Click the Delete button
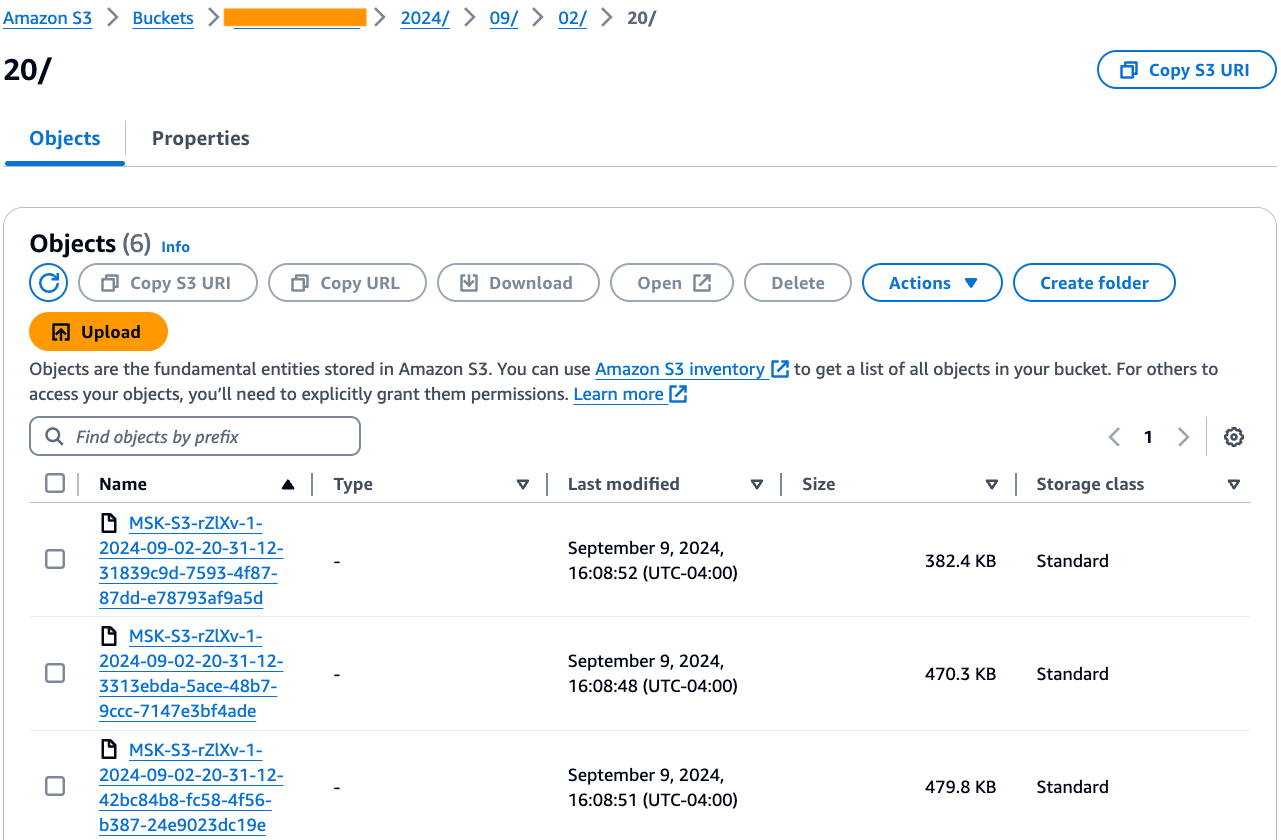This screenshot has height=840, width=1281. click(x=798, y=283)
